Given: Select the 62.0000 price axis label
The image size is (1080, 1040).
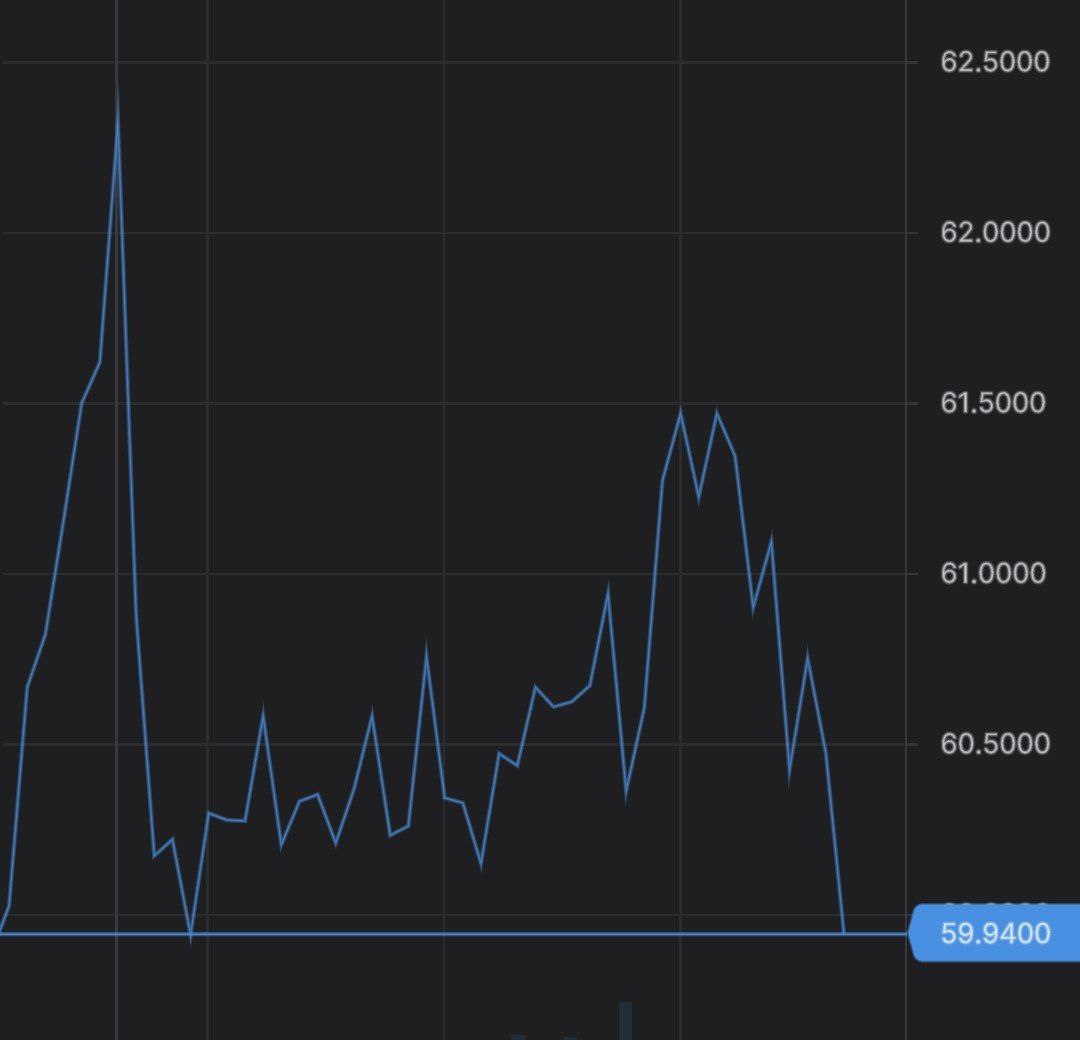Looking at the screenshot, I should (994, 233).
